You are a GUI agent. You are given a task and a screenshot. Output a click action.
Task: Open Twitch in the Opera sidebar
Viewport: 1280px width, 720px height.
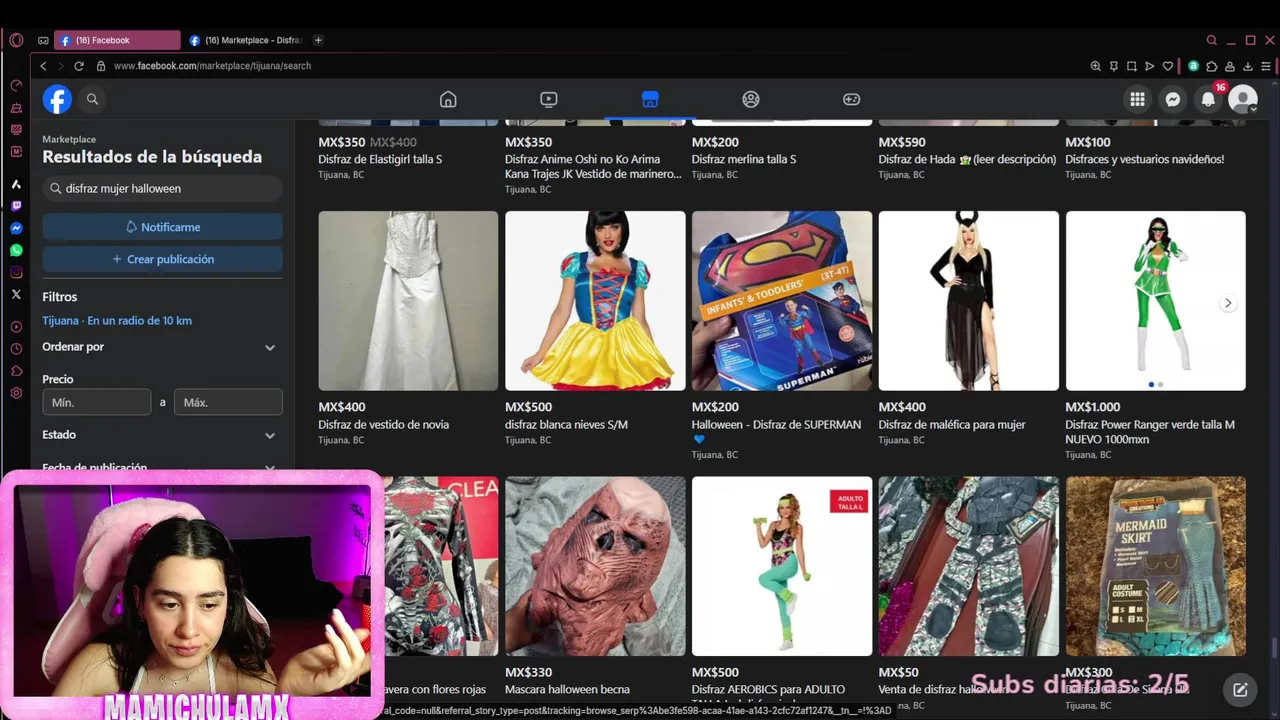tap(16, 206)
